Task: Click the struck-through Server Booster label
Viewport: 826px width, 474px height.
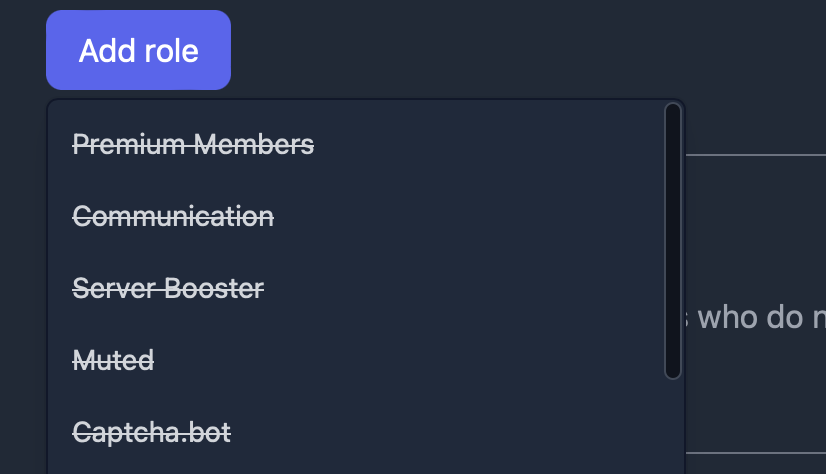Action: (169, 289)
